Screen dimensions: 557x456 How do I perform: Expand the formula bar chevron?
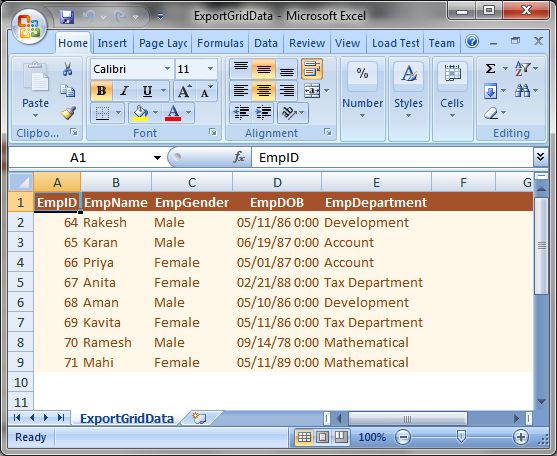click(540, 157)
